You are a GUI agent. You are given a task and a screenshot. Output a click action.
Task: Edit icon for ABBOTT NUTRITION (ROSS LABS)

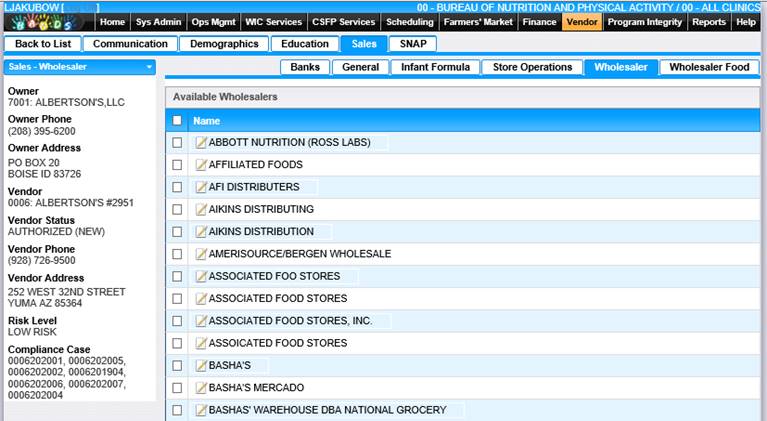(201, 142)
